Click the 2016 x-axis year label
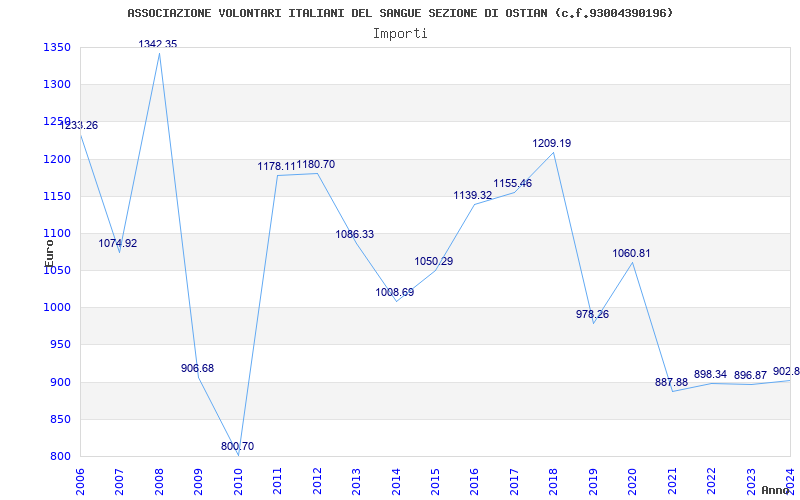 (474, 481)
